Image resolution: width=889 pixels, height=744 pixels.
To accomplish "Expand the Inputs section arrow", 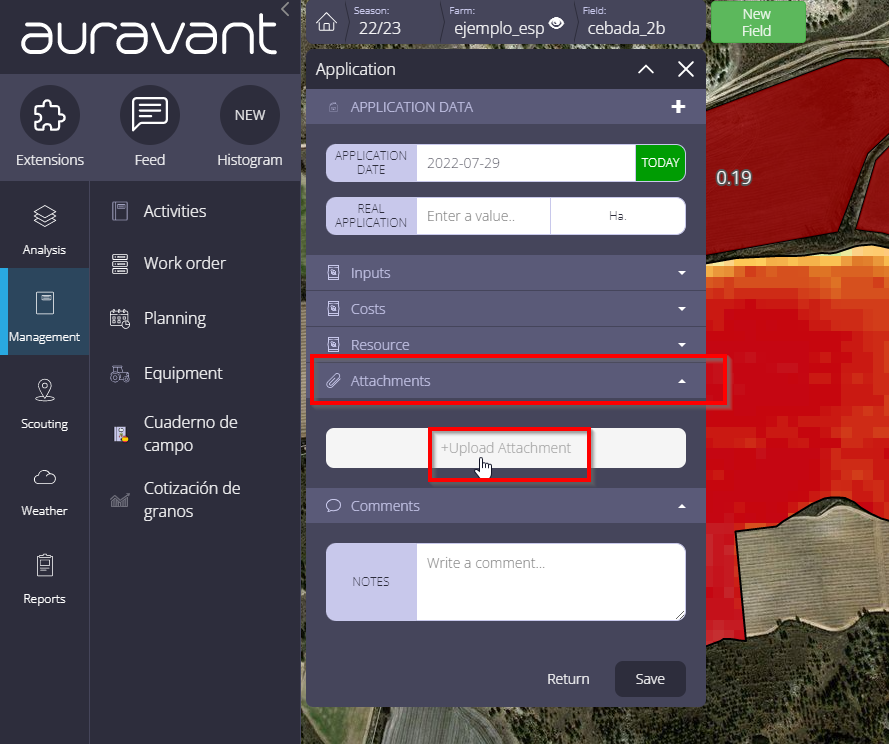I will coord(682,273).
